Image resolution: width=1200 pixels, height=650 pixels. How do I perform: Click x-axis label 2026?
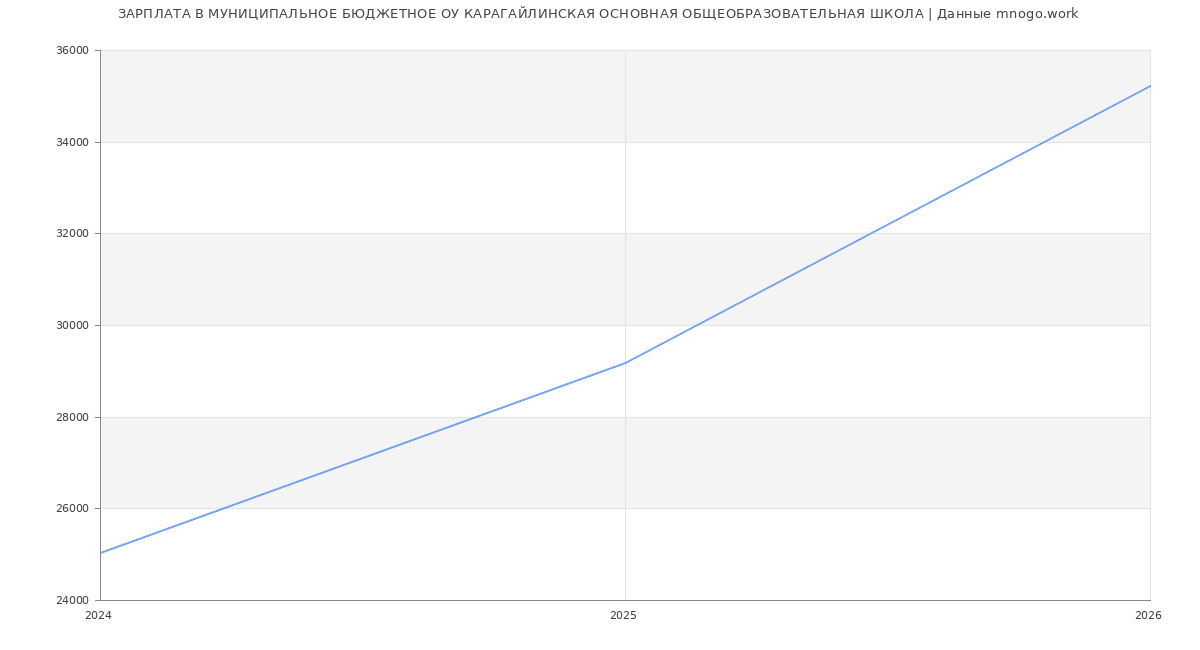(1148, 616)
